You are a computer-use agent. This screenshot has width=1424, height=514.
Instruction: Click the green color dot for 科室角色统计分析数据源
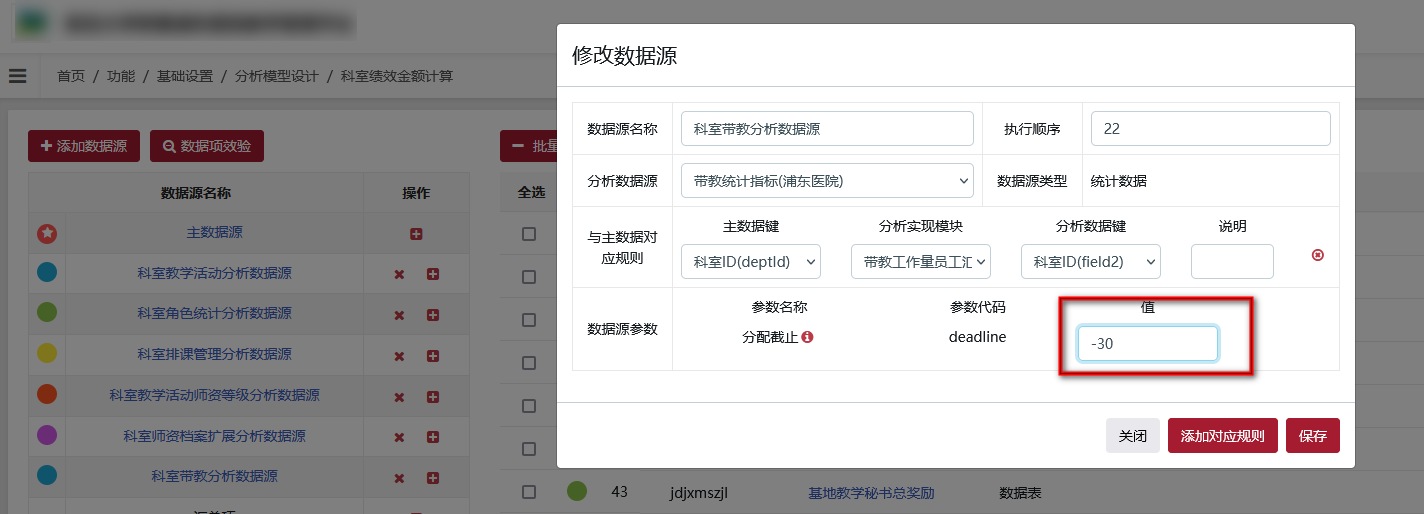[x=47, y=313]
